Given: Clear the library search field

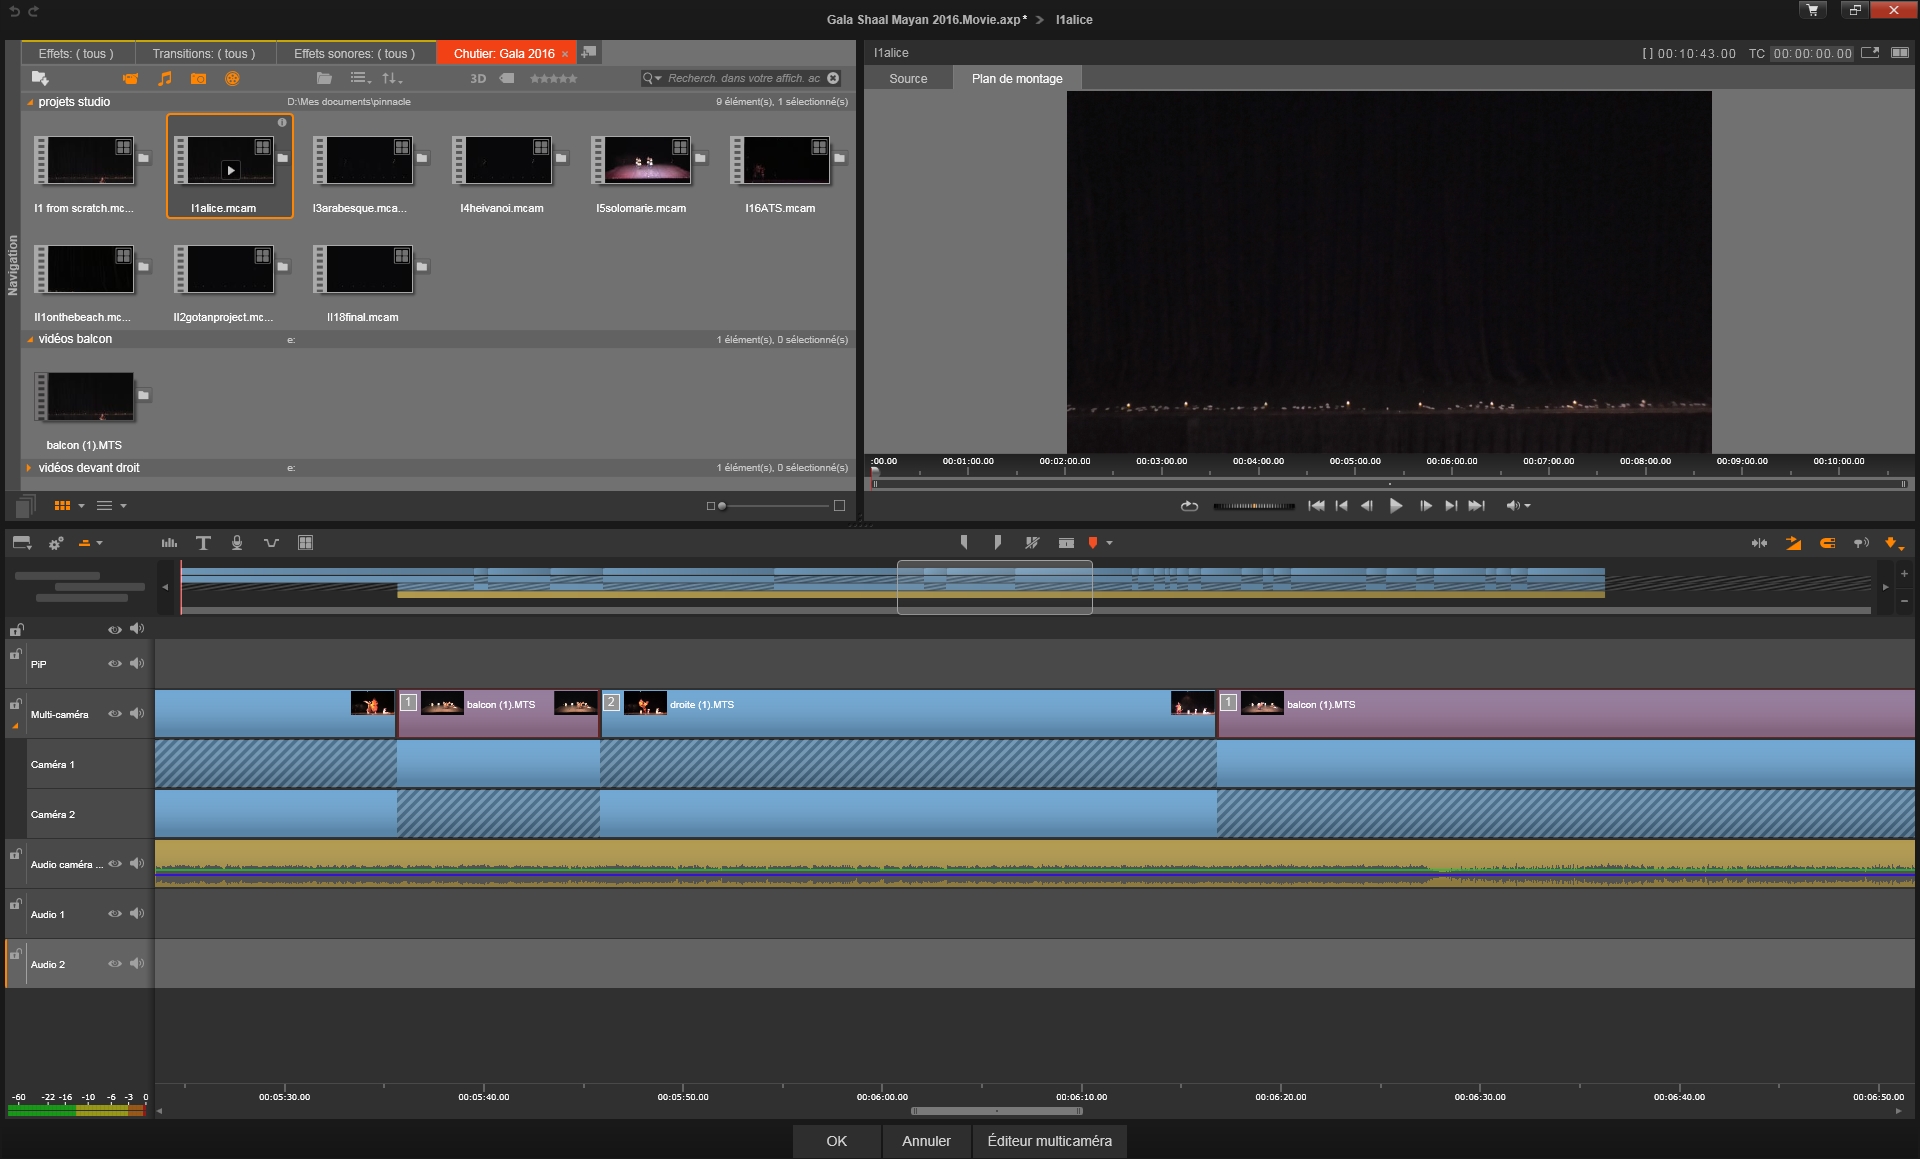Looking at the screenshot, I should coord(833,78).
